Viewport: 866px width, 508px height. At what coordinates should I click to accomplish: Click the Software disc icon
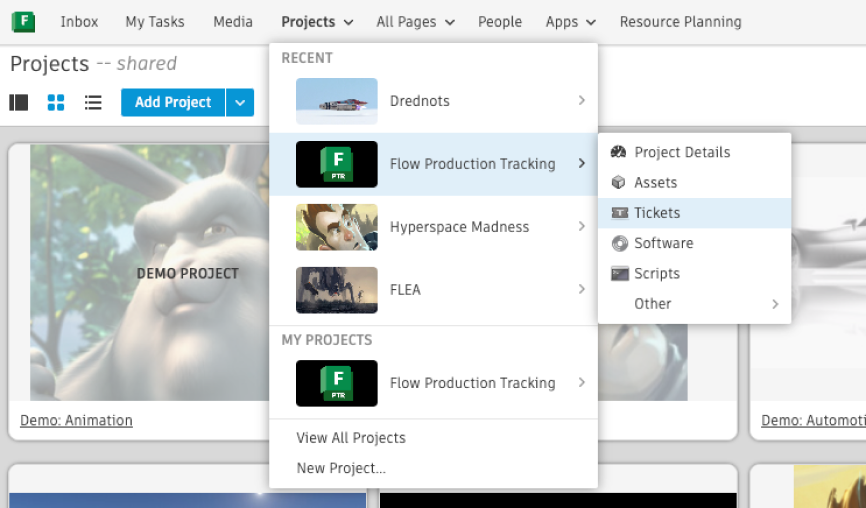[x=620, y=244]
